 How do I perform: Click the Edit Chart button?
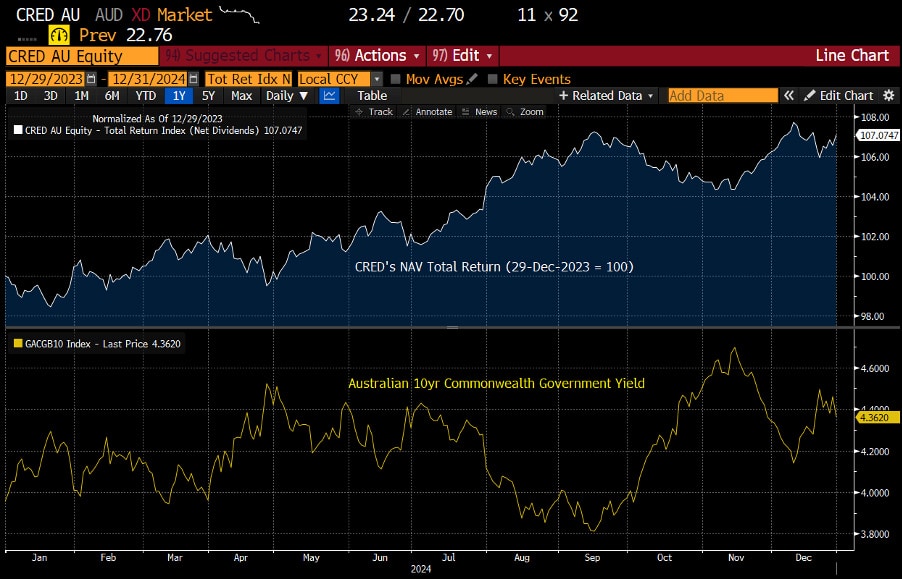click(x=839, y=95)
